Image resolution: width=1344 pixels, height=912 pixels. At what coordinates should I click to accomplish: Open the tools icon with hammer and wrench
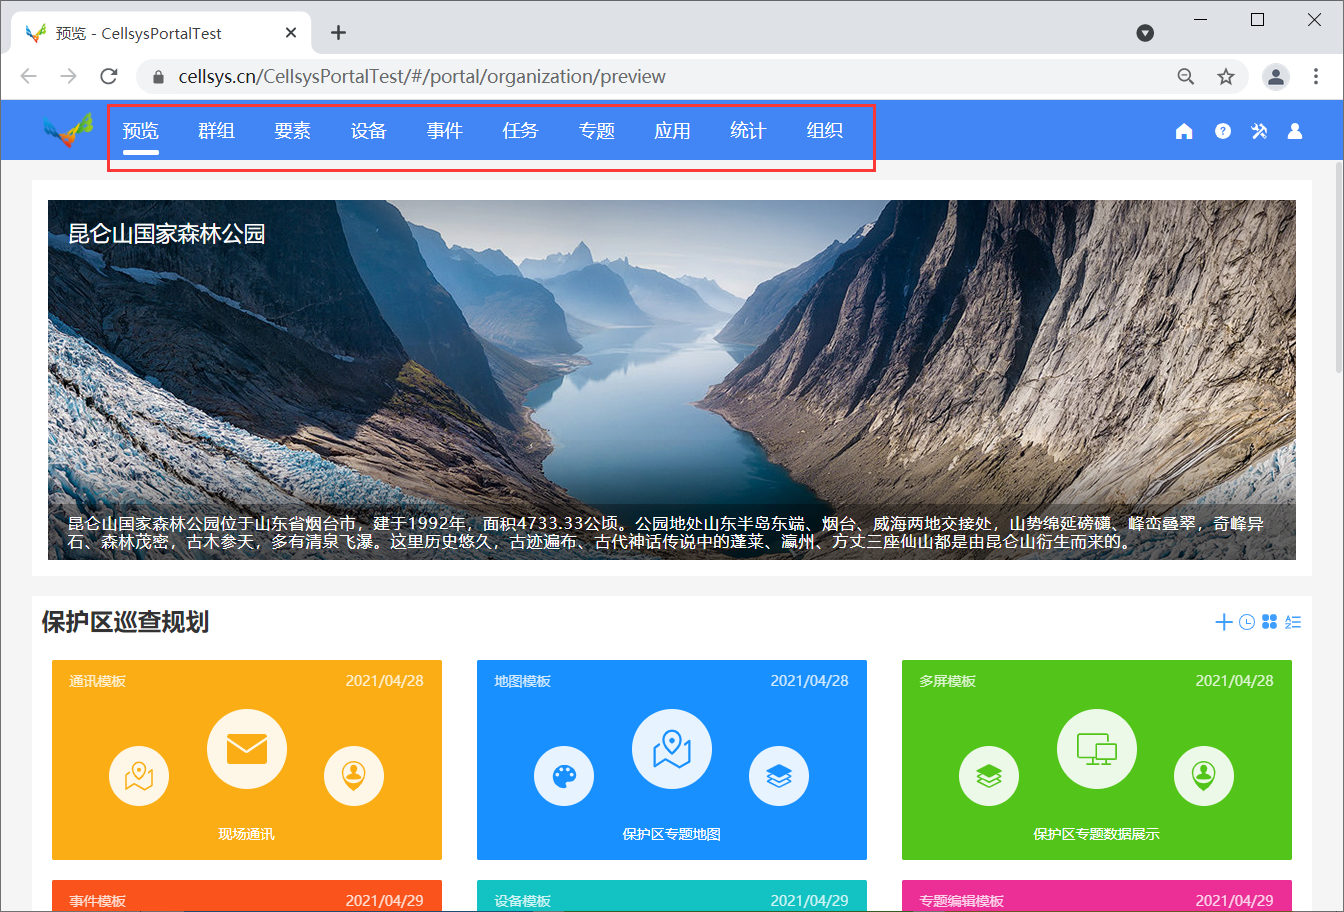click(1259, 131)
